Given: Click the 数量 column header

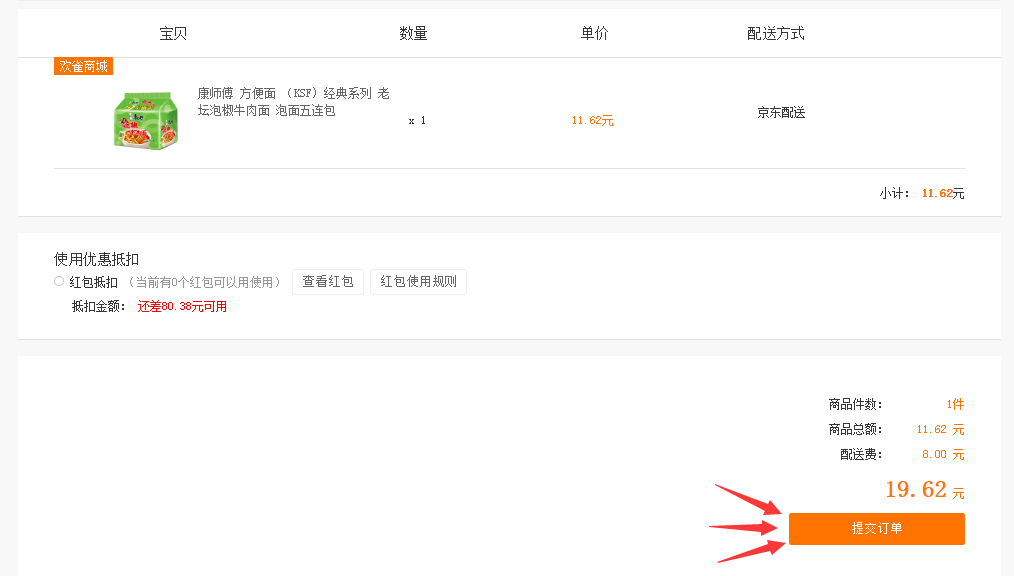Looking at the screenshot, I should coord(413,34).
